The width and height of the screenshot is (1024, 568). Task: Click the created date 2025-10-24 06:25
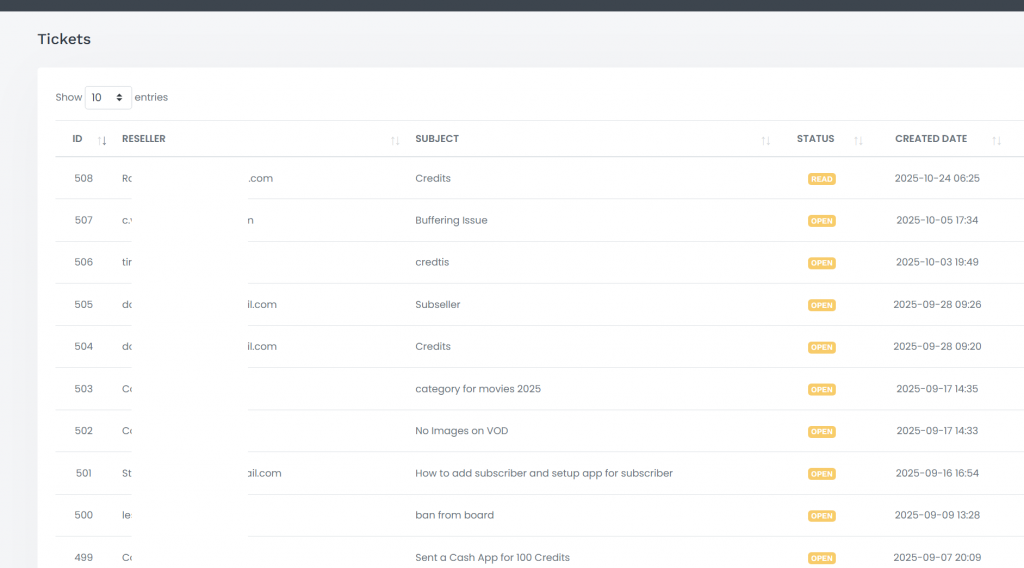[937, 178]
